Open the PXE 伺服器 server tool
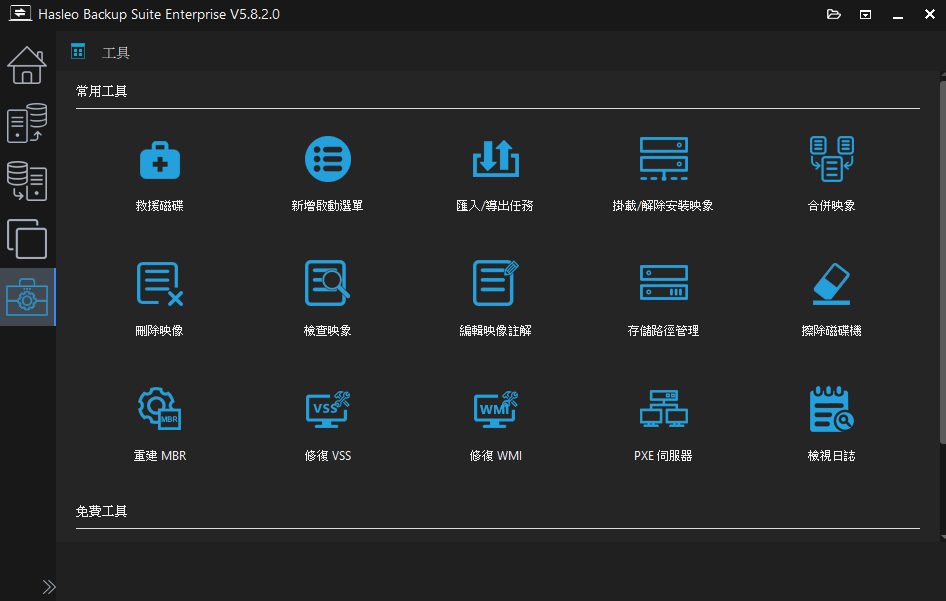 click(x=663, y=409)
